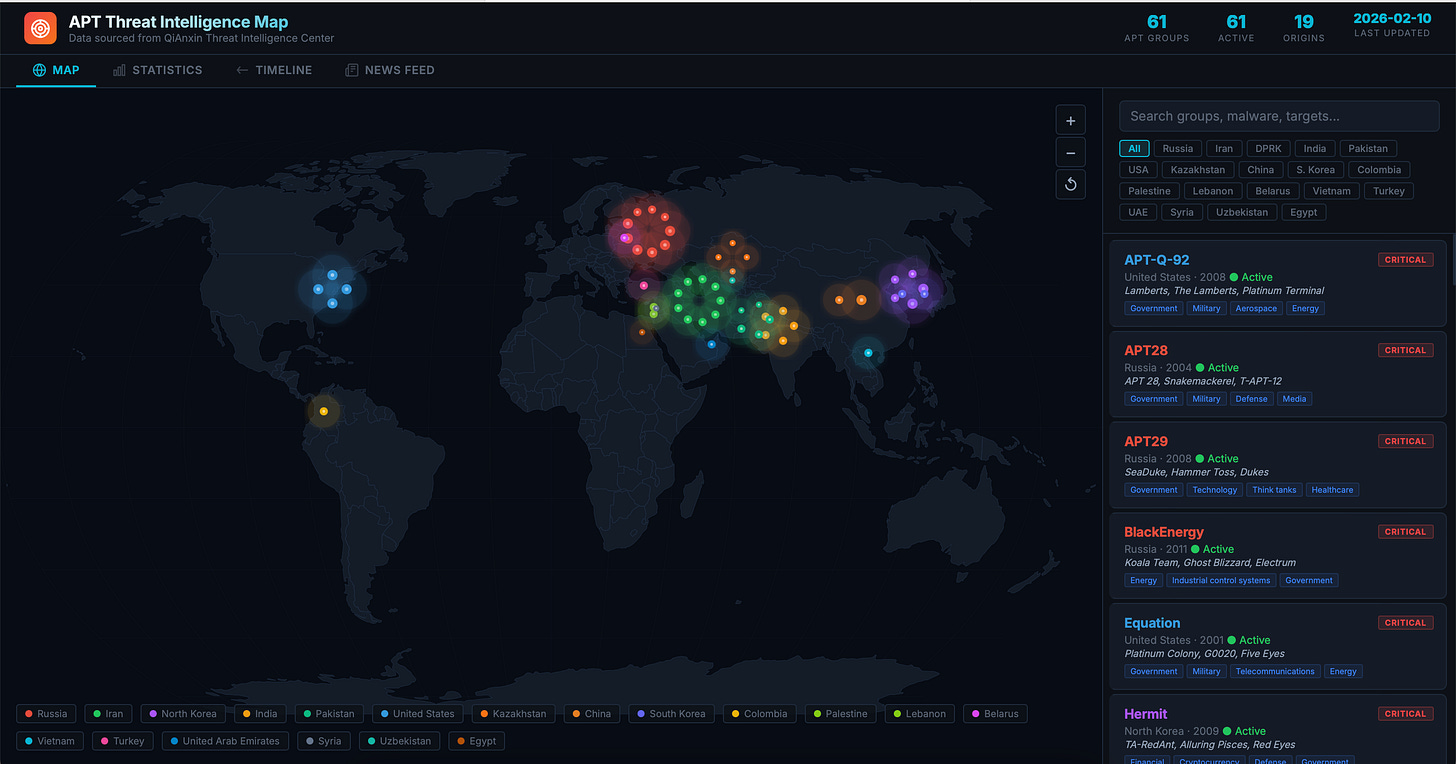Viewport: 1456px width, 764px height.
Task: Select the cyan Vietnam marker on the map
Action: coord(868,353)
